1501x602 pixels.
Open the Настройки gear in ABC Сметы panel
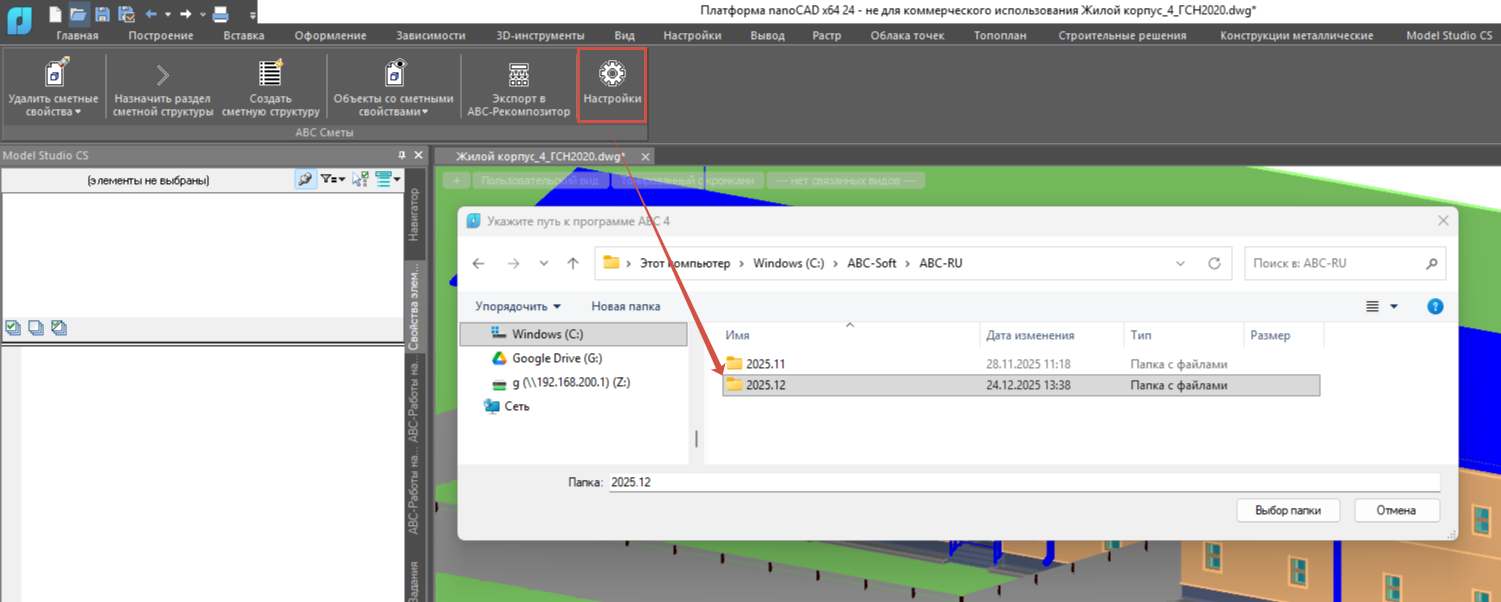612,85
